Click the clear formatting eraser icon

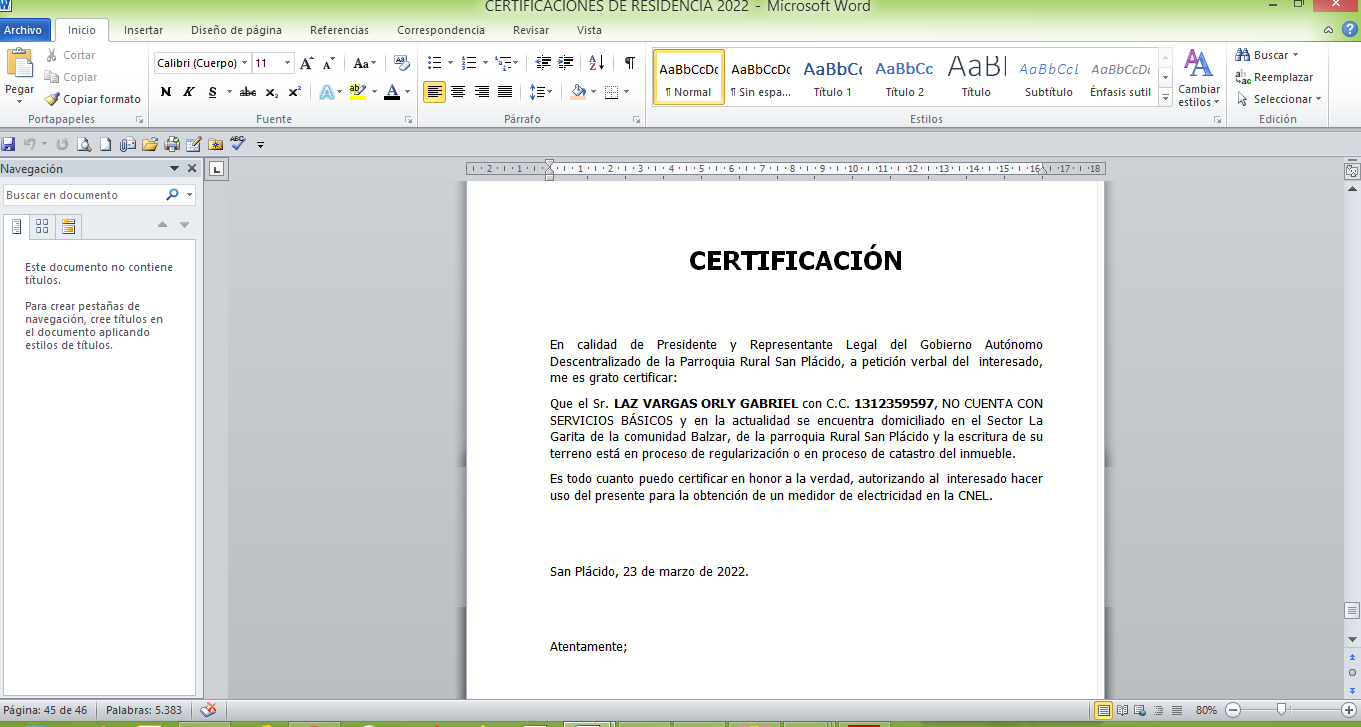(402, 63)
